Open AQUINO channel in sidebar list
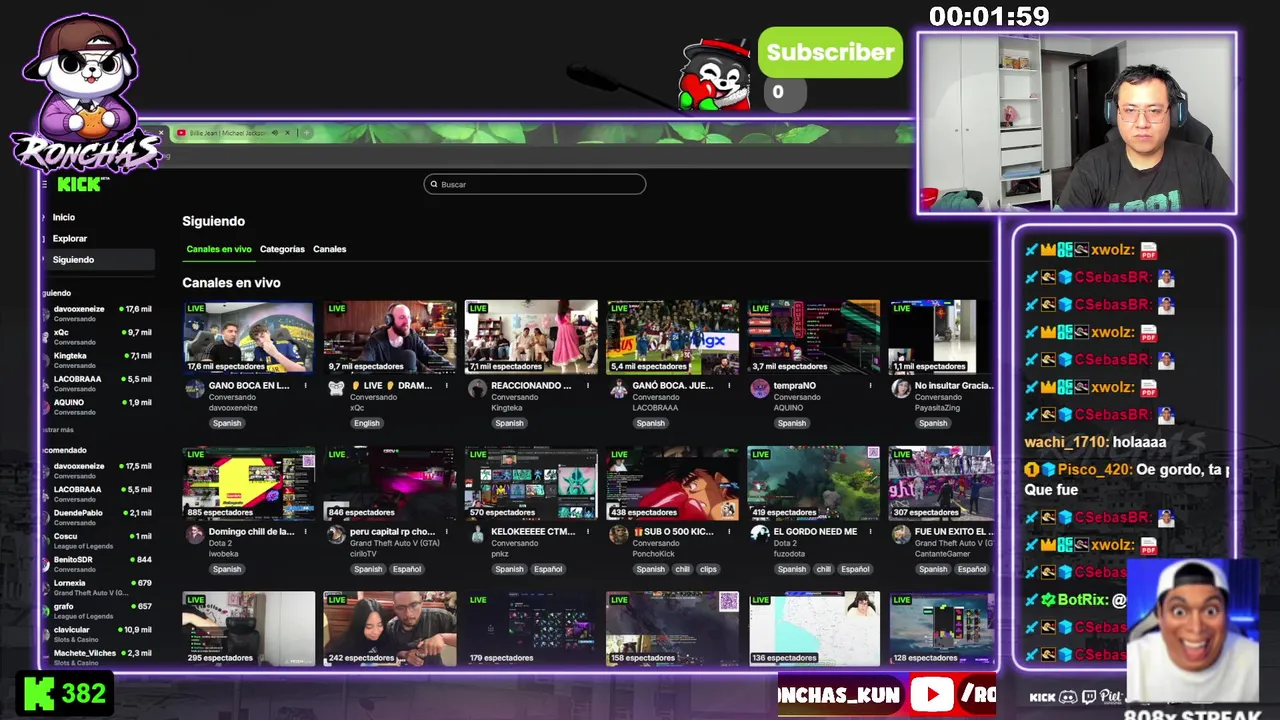 97,406
